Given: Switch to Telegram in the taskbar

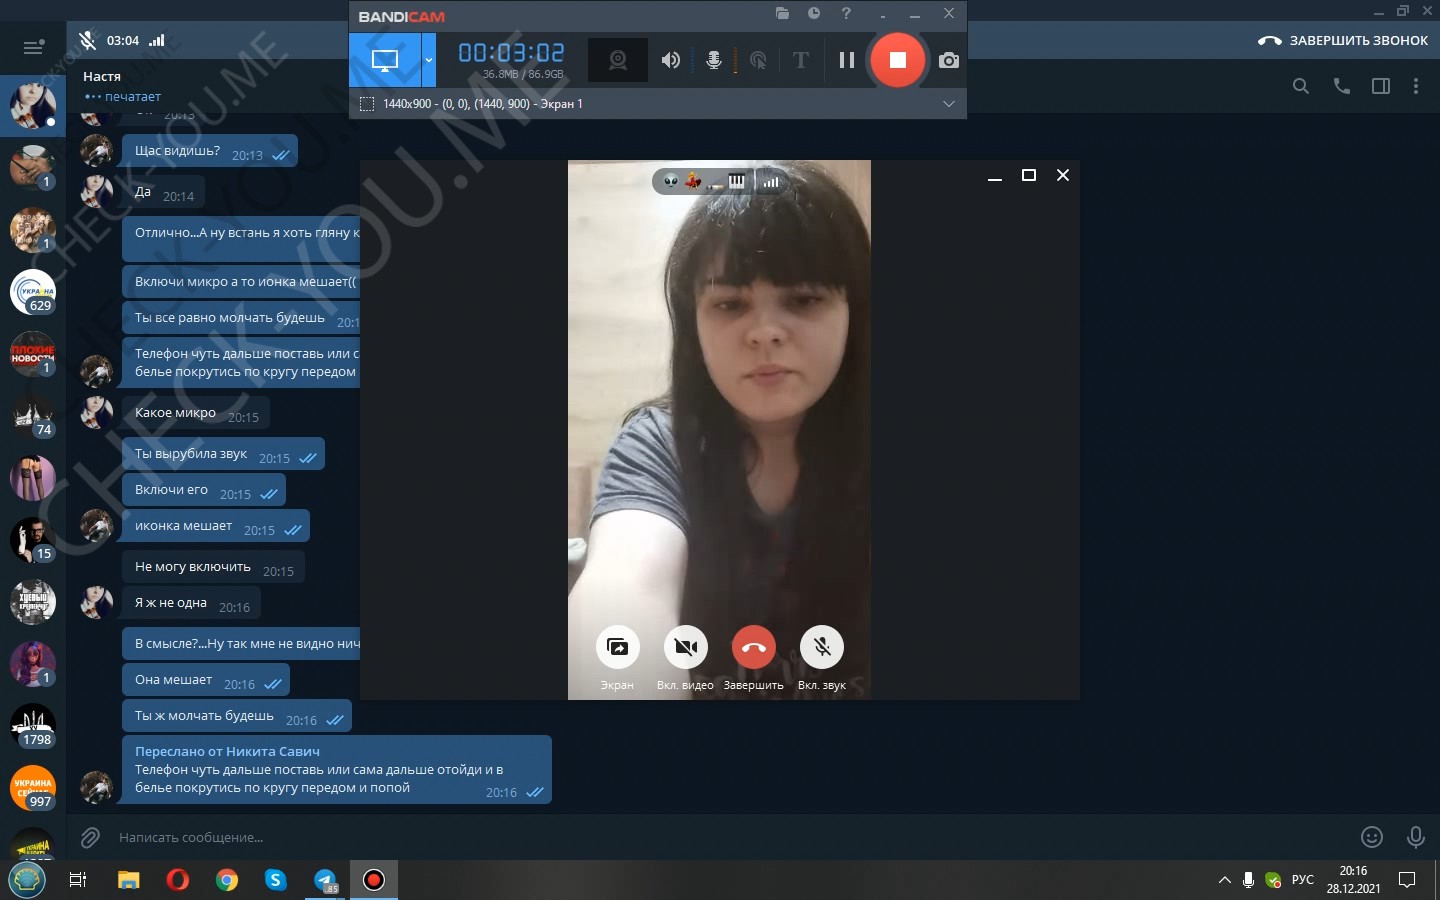Looking at the screenshot, I should pos(325,880).
